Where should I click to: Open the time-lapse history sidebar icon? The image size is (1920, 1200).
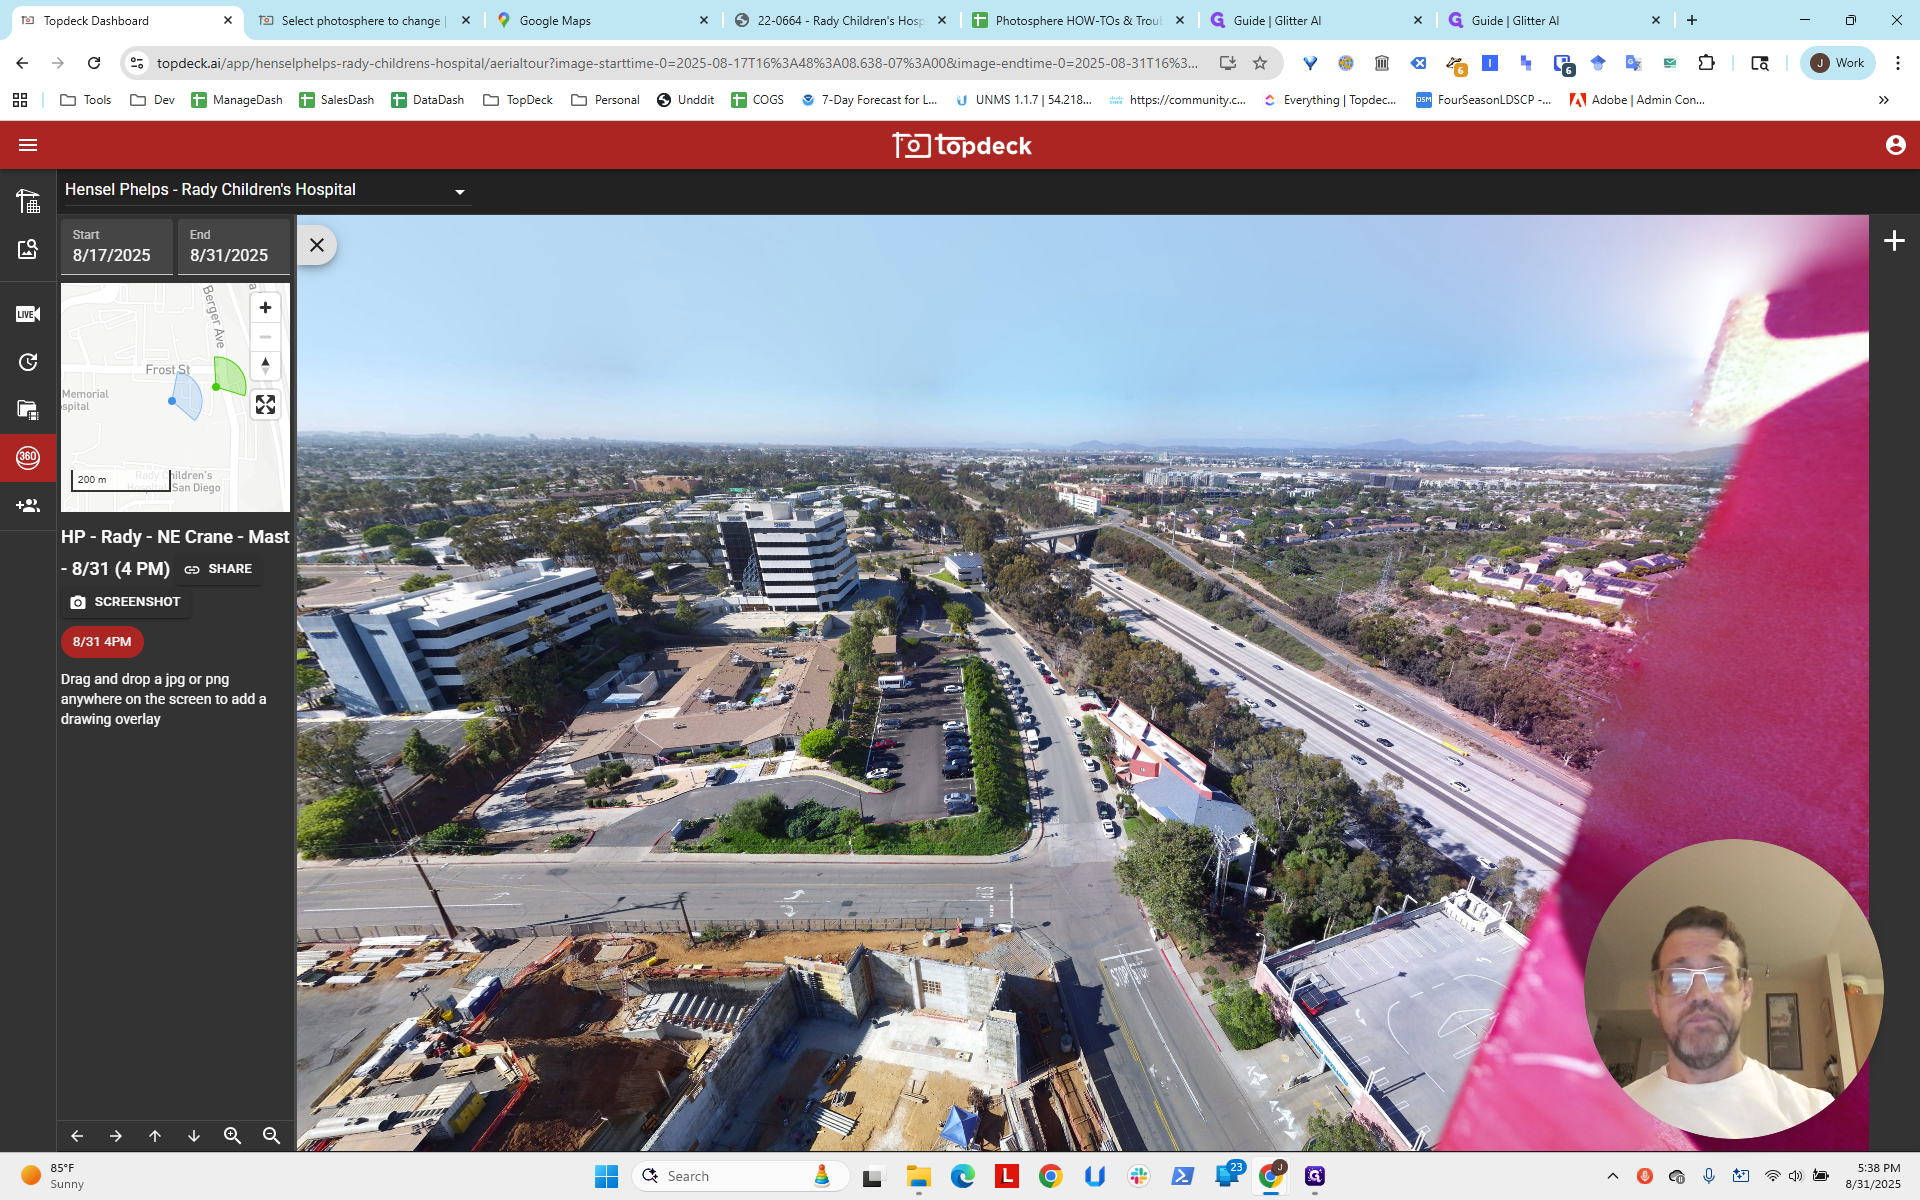pyautogui.click(x=28, y=362)
